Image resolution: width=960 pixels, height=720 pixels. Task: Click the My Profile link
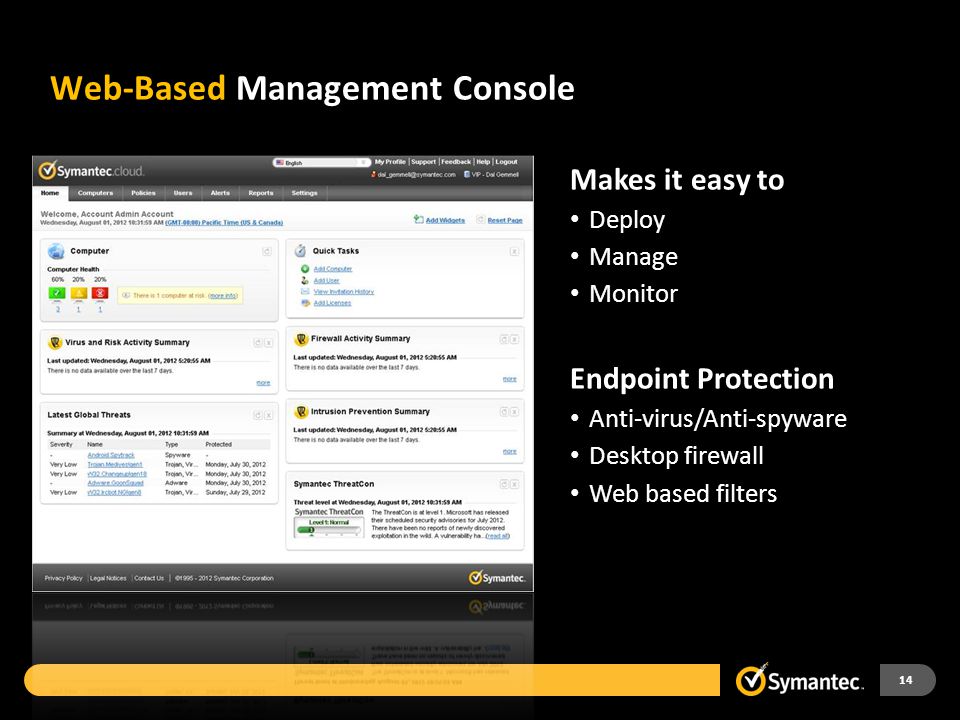coord(390,162)
